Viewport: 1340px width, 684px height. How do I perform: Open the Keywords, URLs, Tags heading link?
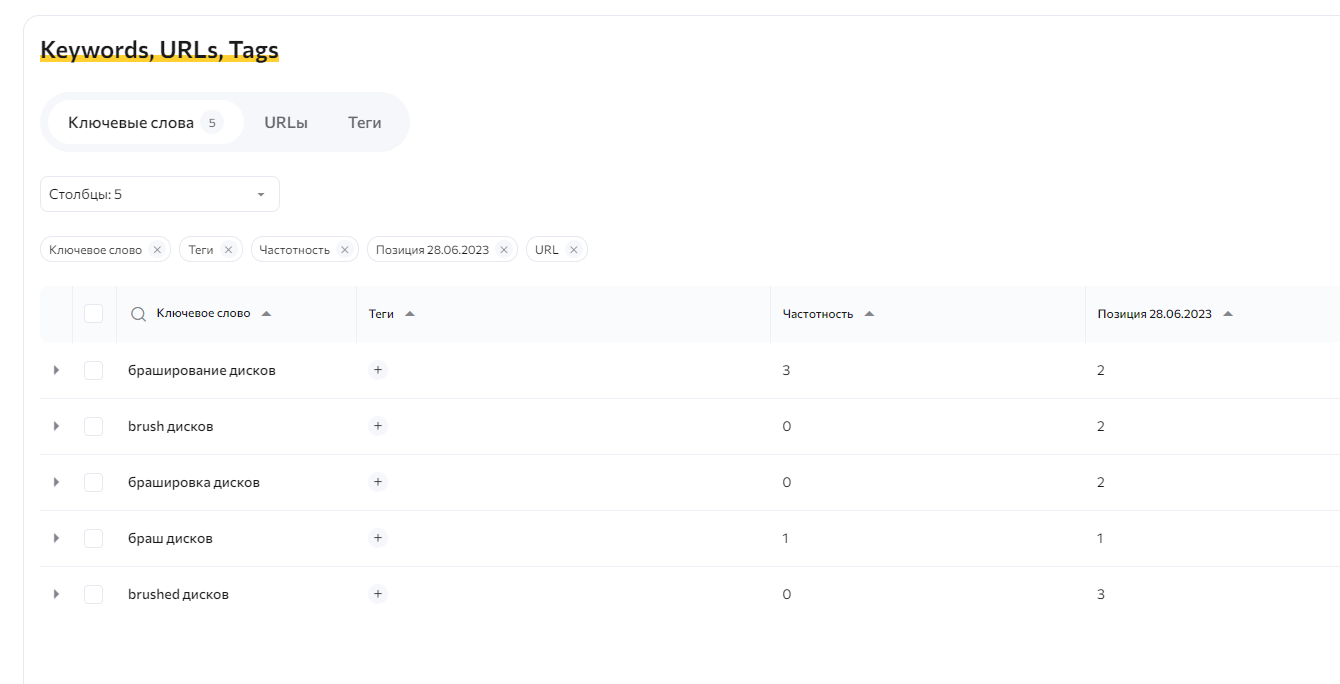(159, 48)
